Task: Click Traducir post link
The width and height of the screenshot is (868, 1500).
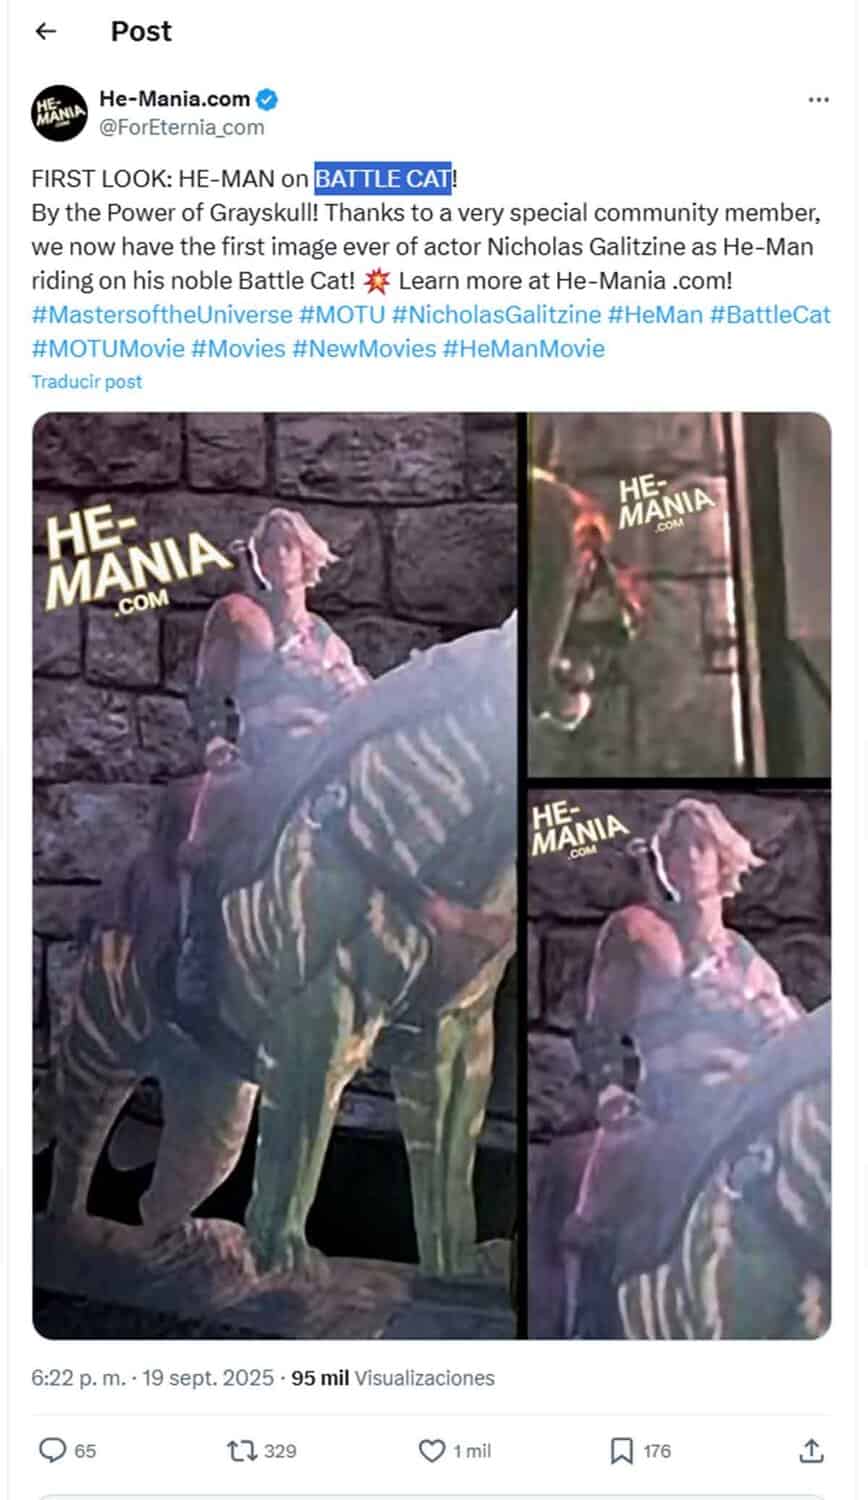Action: pyautogui.click(x=87, y=381)
